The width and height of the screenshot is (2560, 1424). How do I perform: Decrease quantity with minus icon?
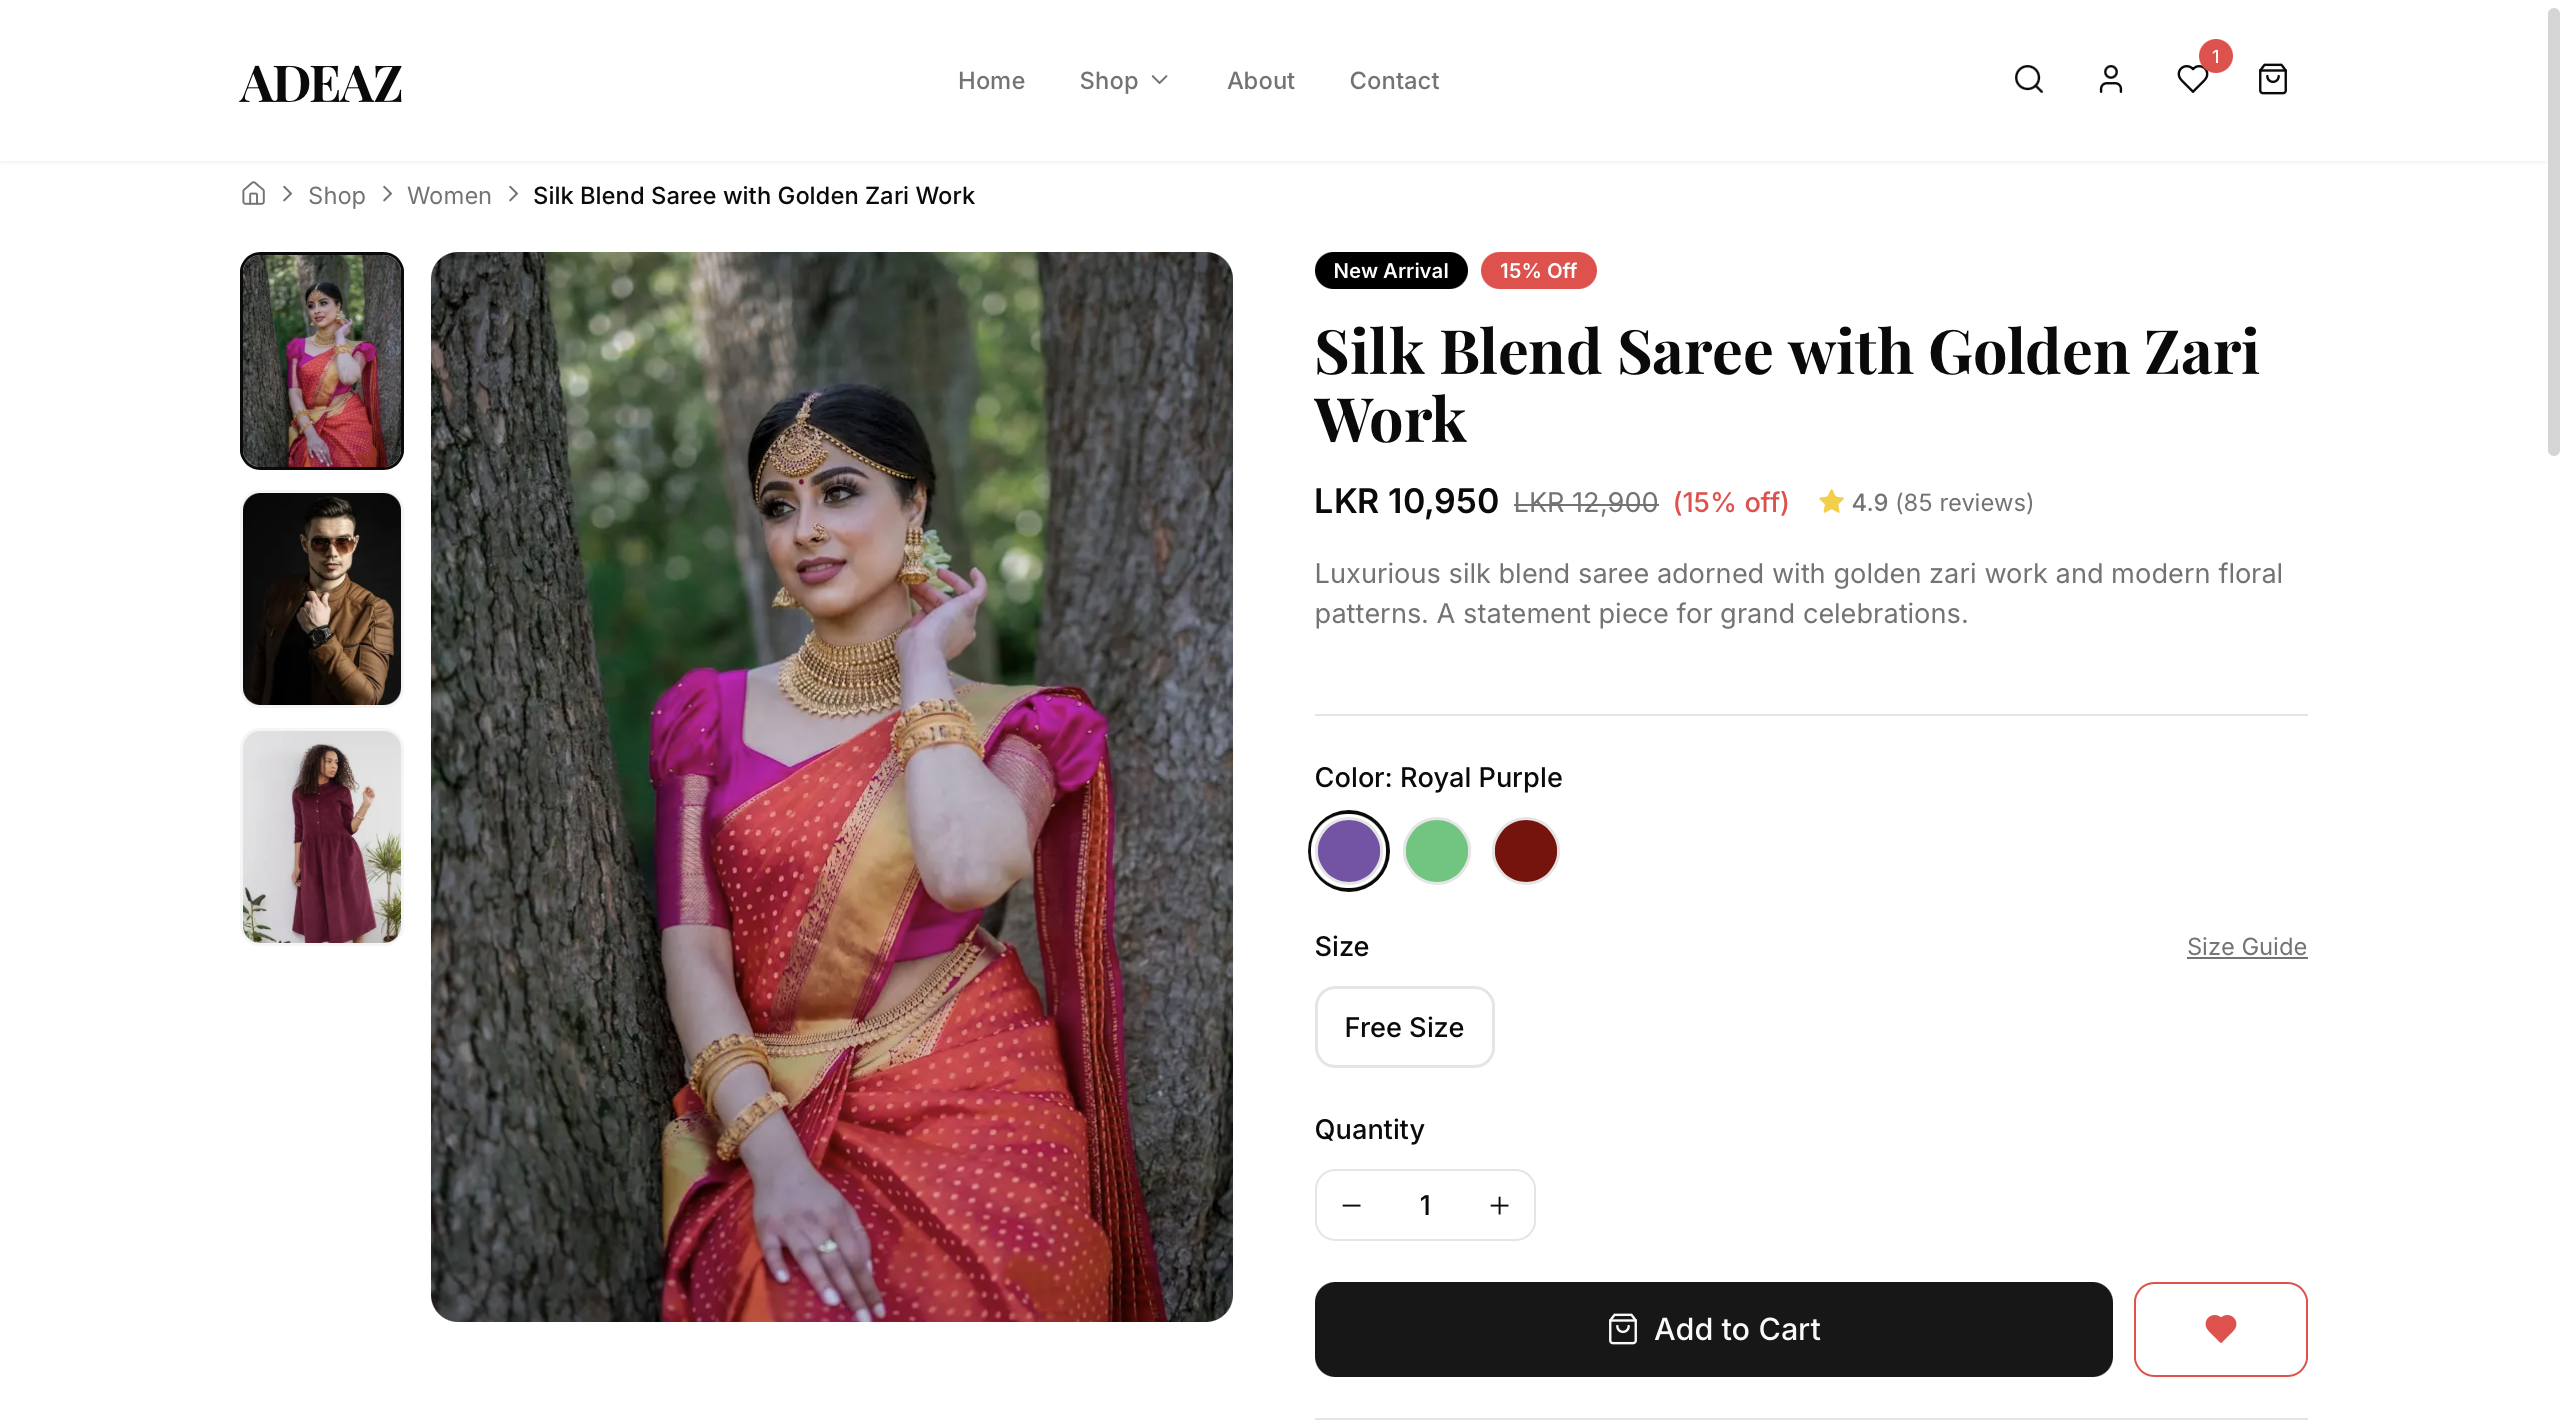[x=1351, y=1205]
